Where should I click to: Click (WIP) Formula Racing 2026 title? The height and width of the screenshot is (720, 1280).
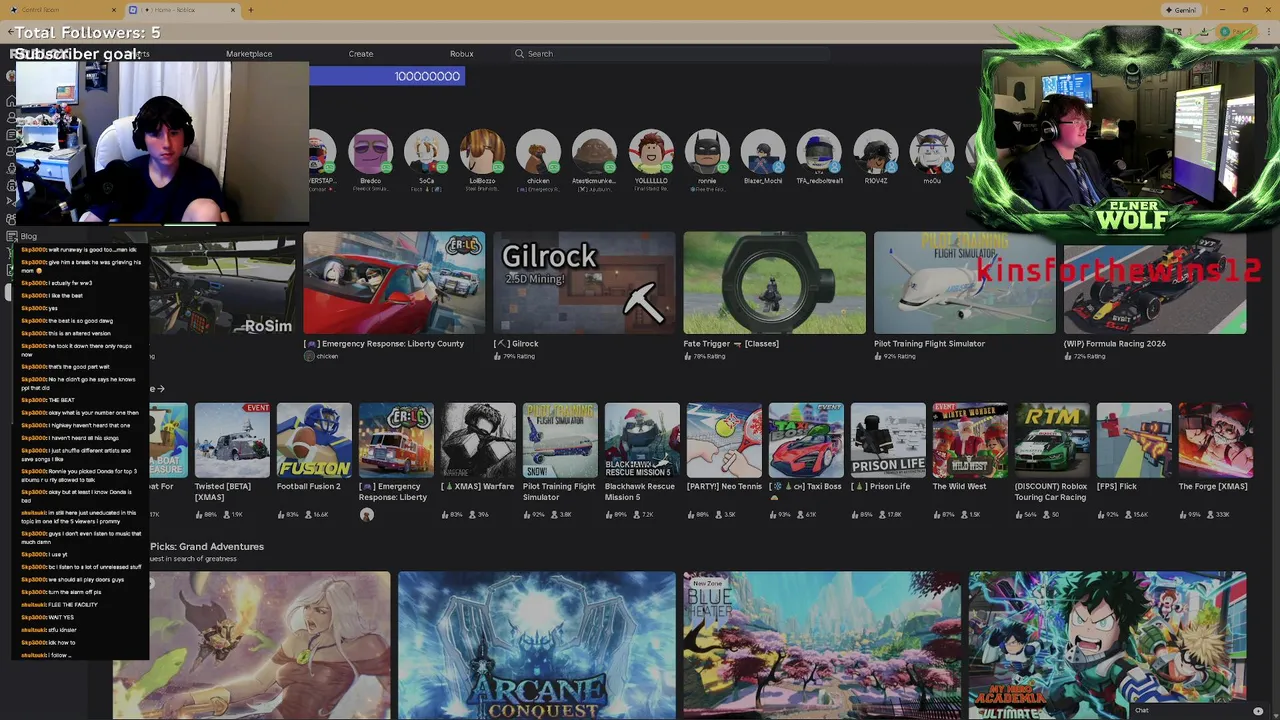pos(1114,344)
